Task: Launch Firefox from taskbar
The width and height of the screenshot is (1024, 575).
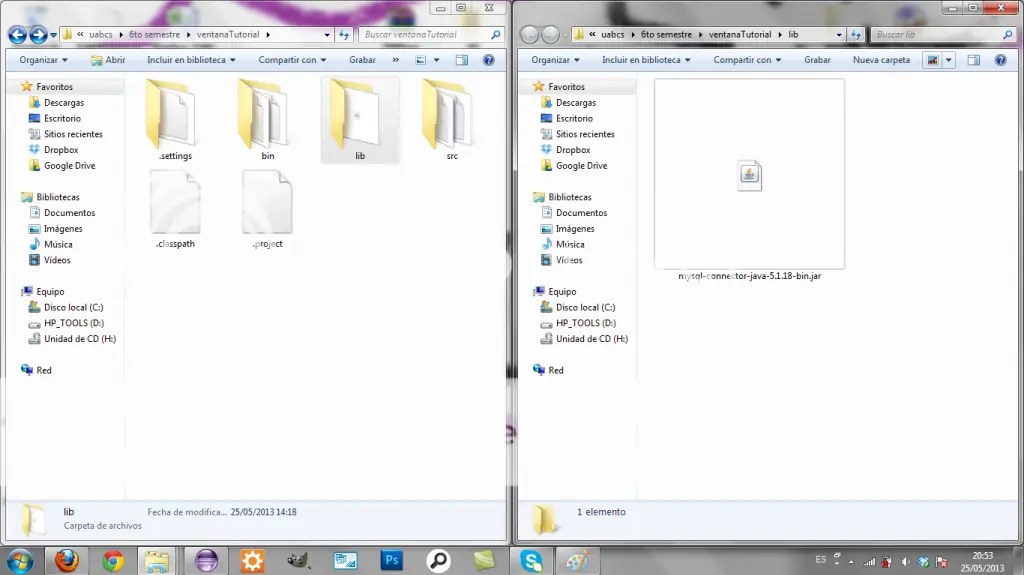Action: click(67, 561)
